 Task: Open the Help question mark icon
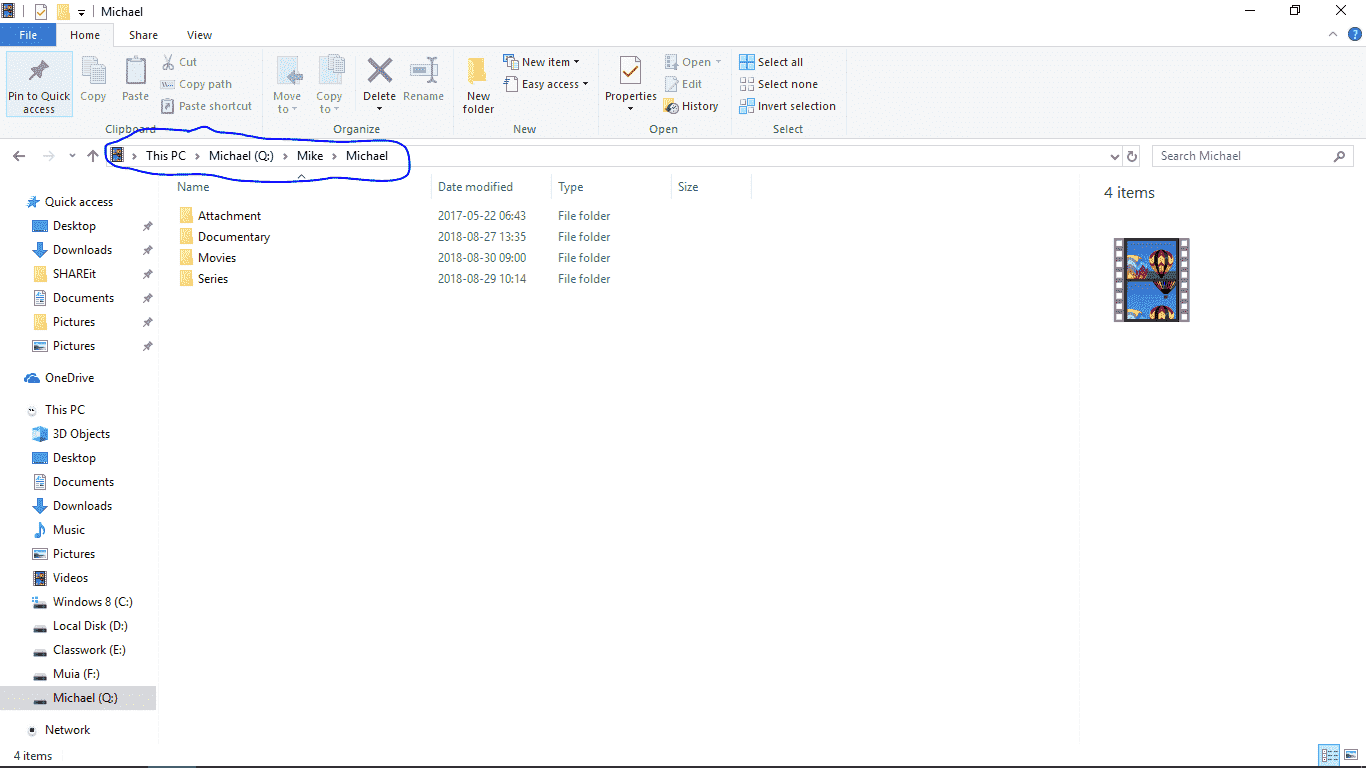pyautogui.click(x=1354, y=35)
